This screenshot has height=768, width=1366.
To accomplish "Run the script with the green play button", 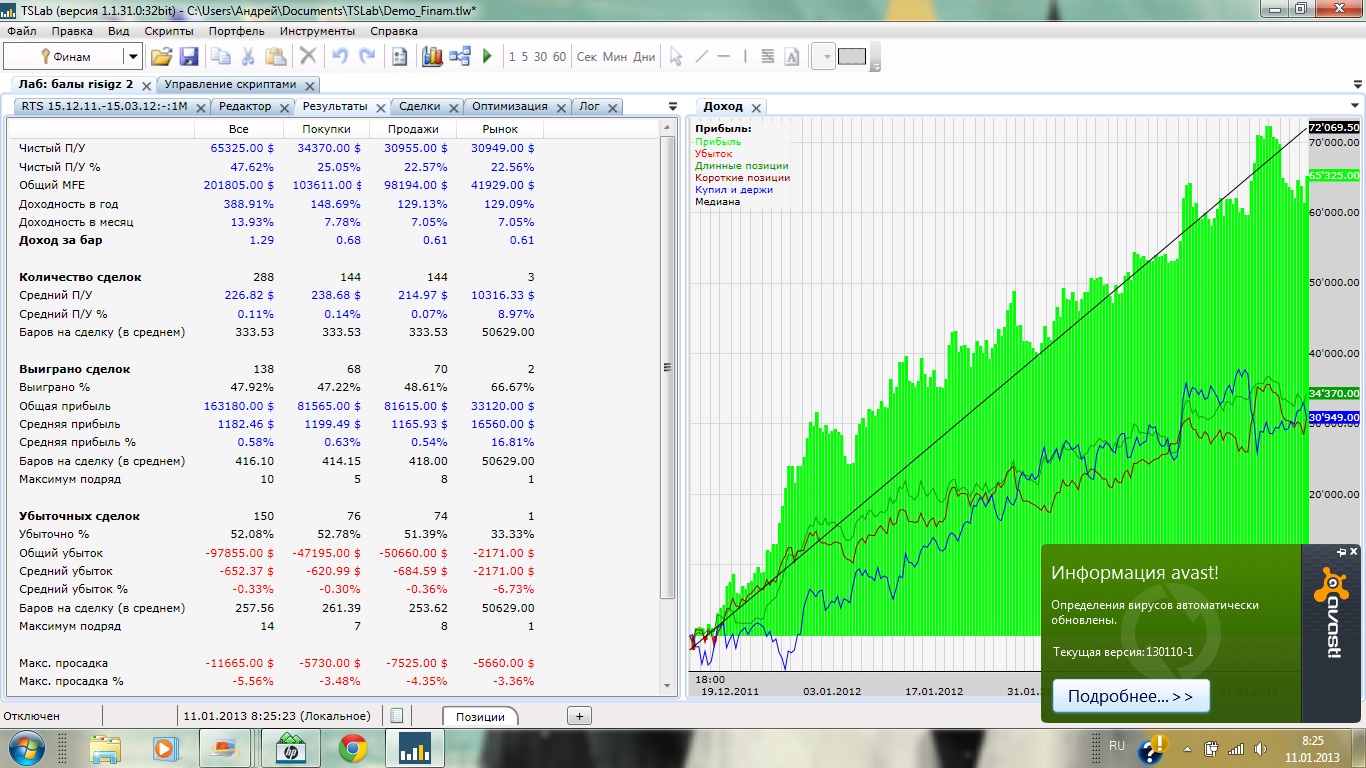I will point(487,57).
